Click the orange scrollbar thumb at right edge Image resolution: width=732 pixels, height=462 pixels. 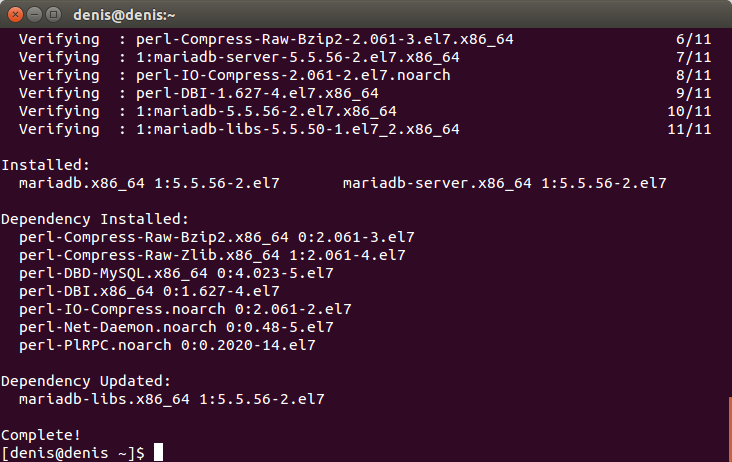tap(730, 428)
